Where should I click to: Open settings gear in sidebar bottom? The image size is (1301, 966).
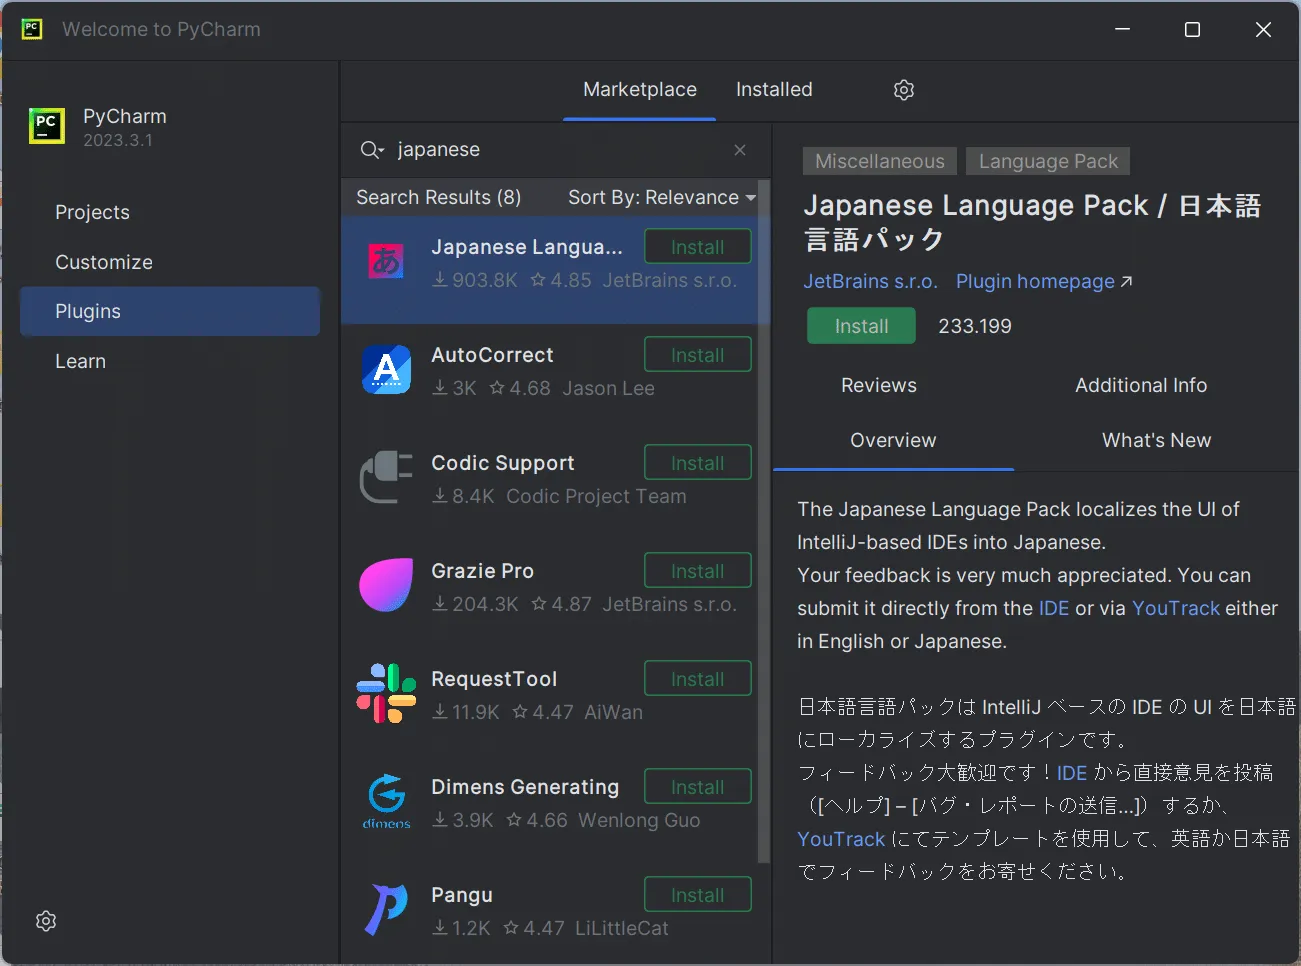pyautogui.click(x=46, y=921)
